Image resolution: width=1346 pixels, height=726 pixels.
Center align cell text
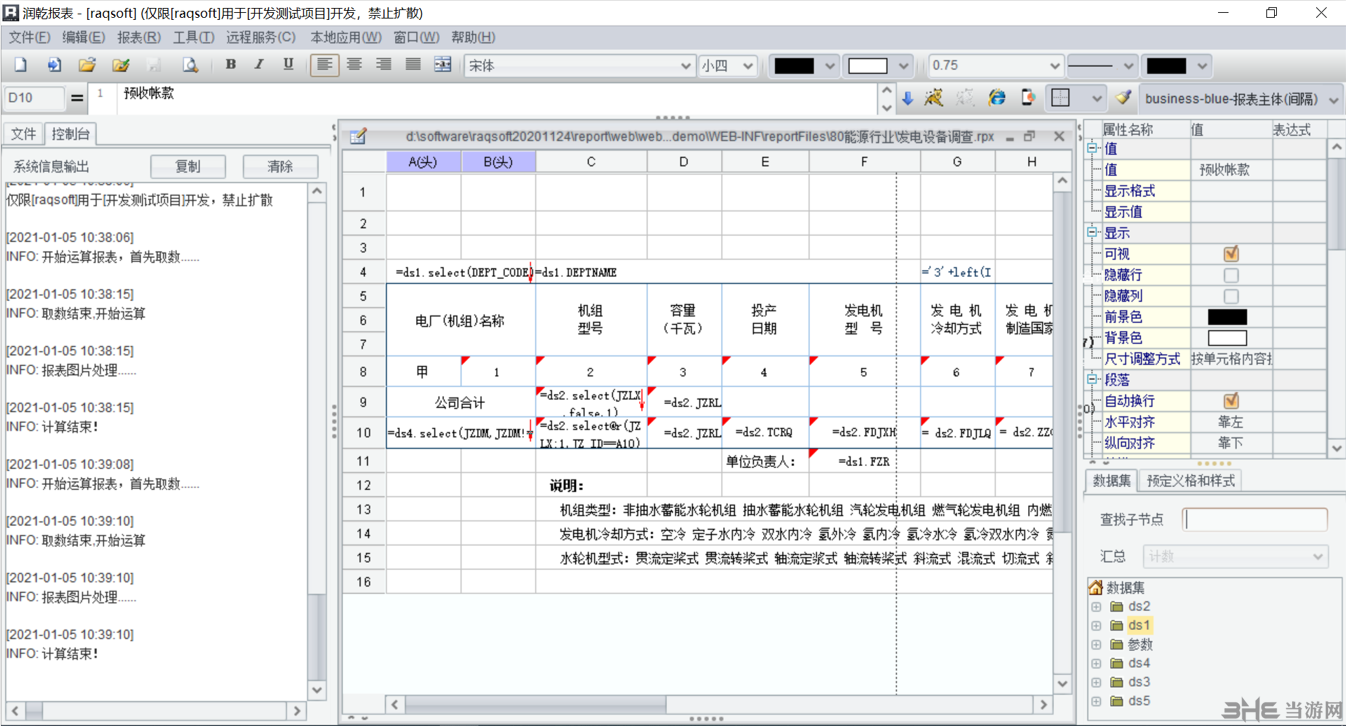tap(354, 65)
